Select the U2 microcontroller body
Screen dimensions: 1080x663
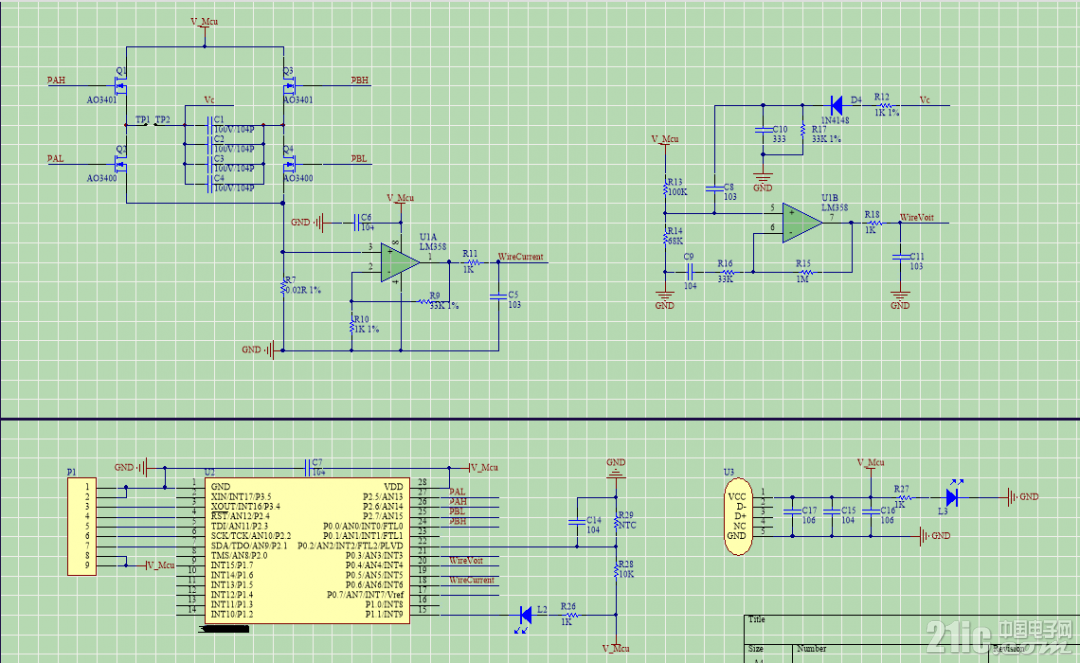point(307,551)
